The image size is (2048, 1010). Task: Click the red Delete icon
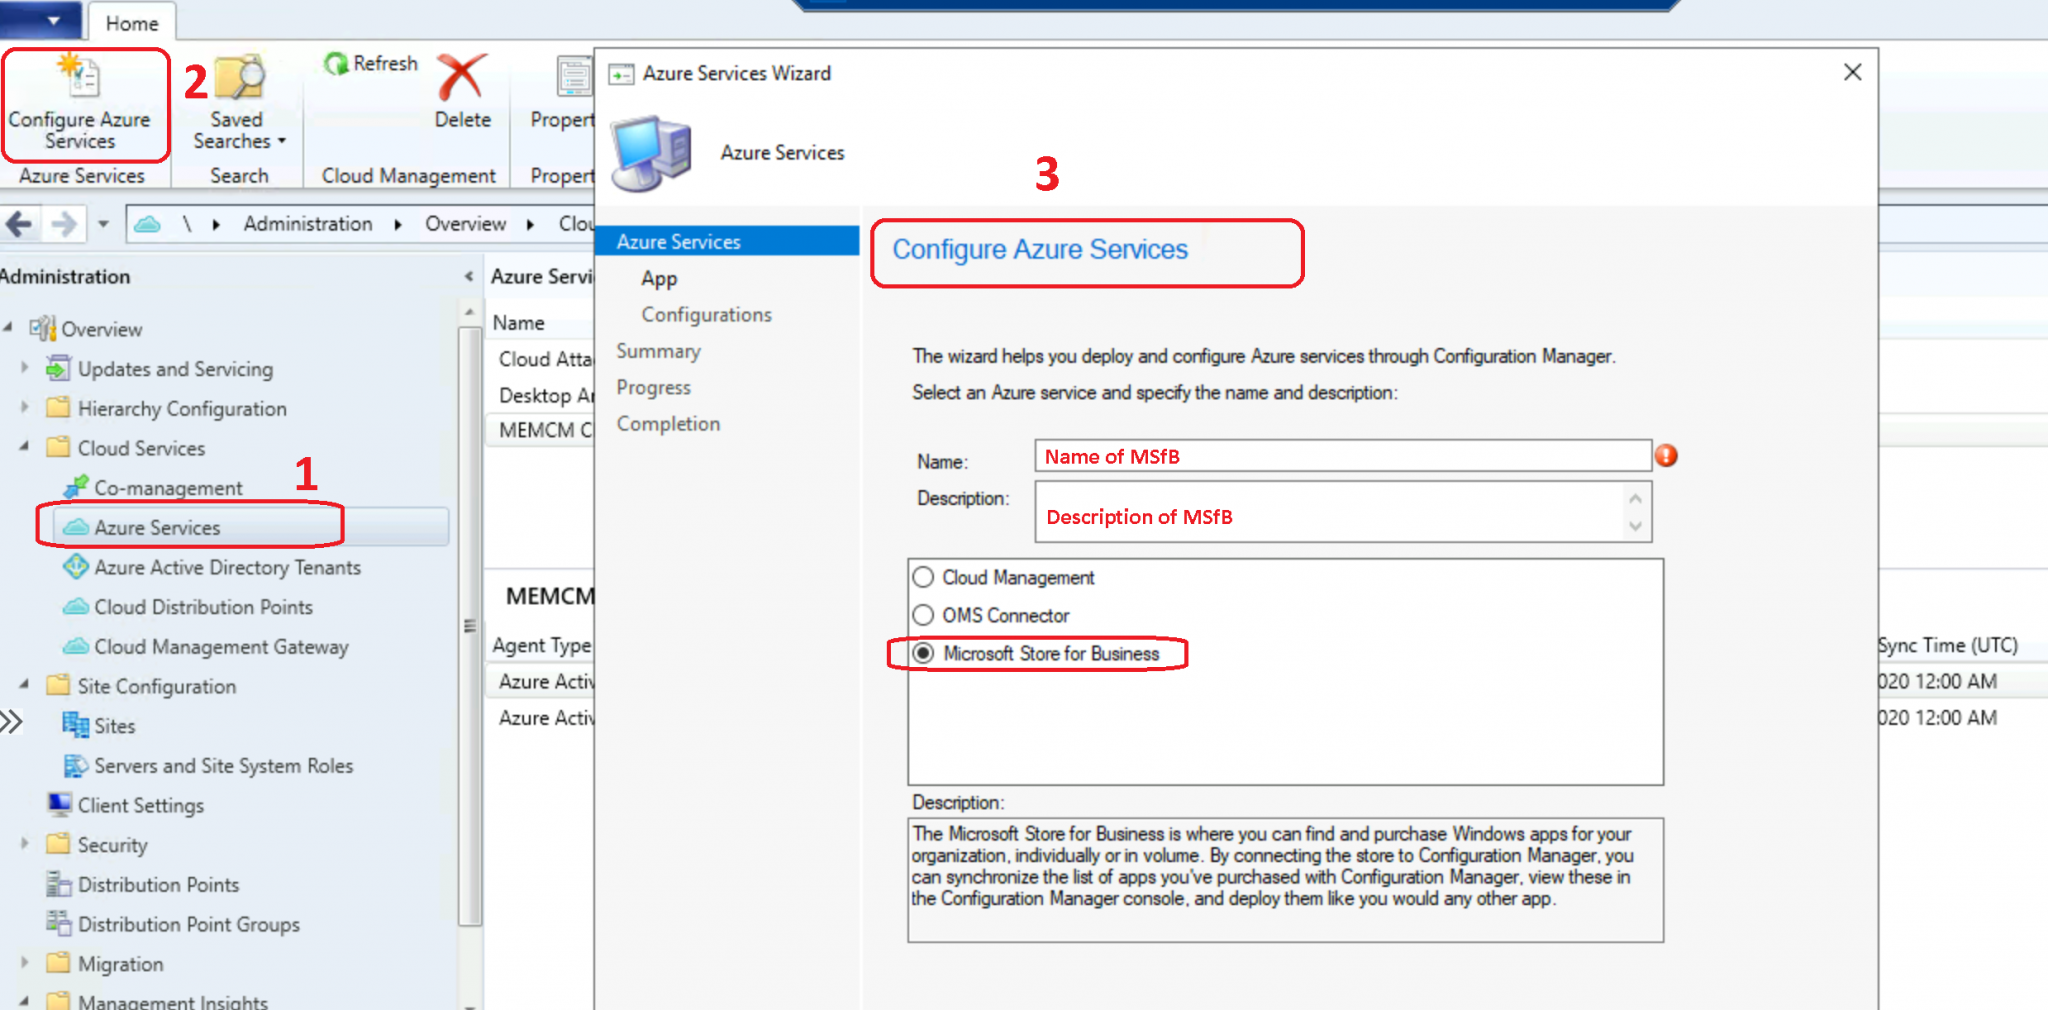coord(461,78)
